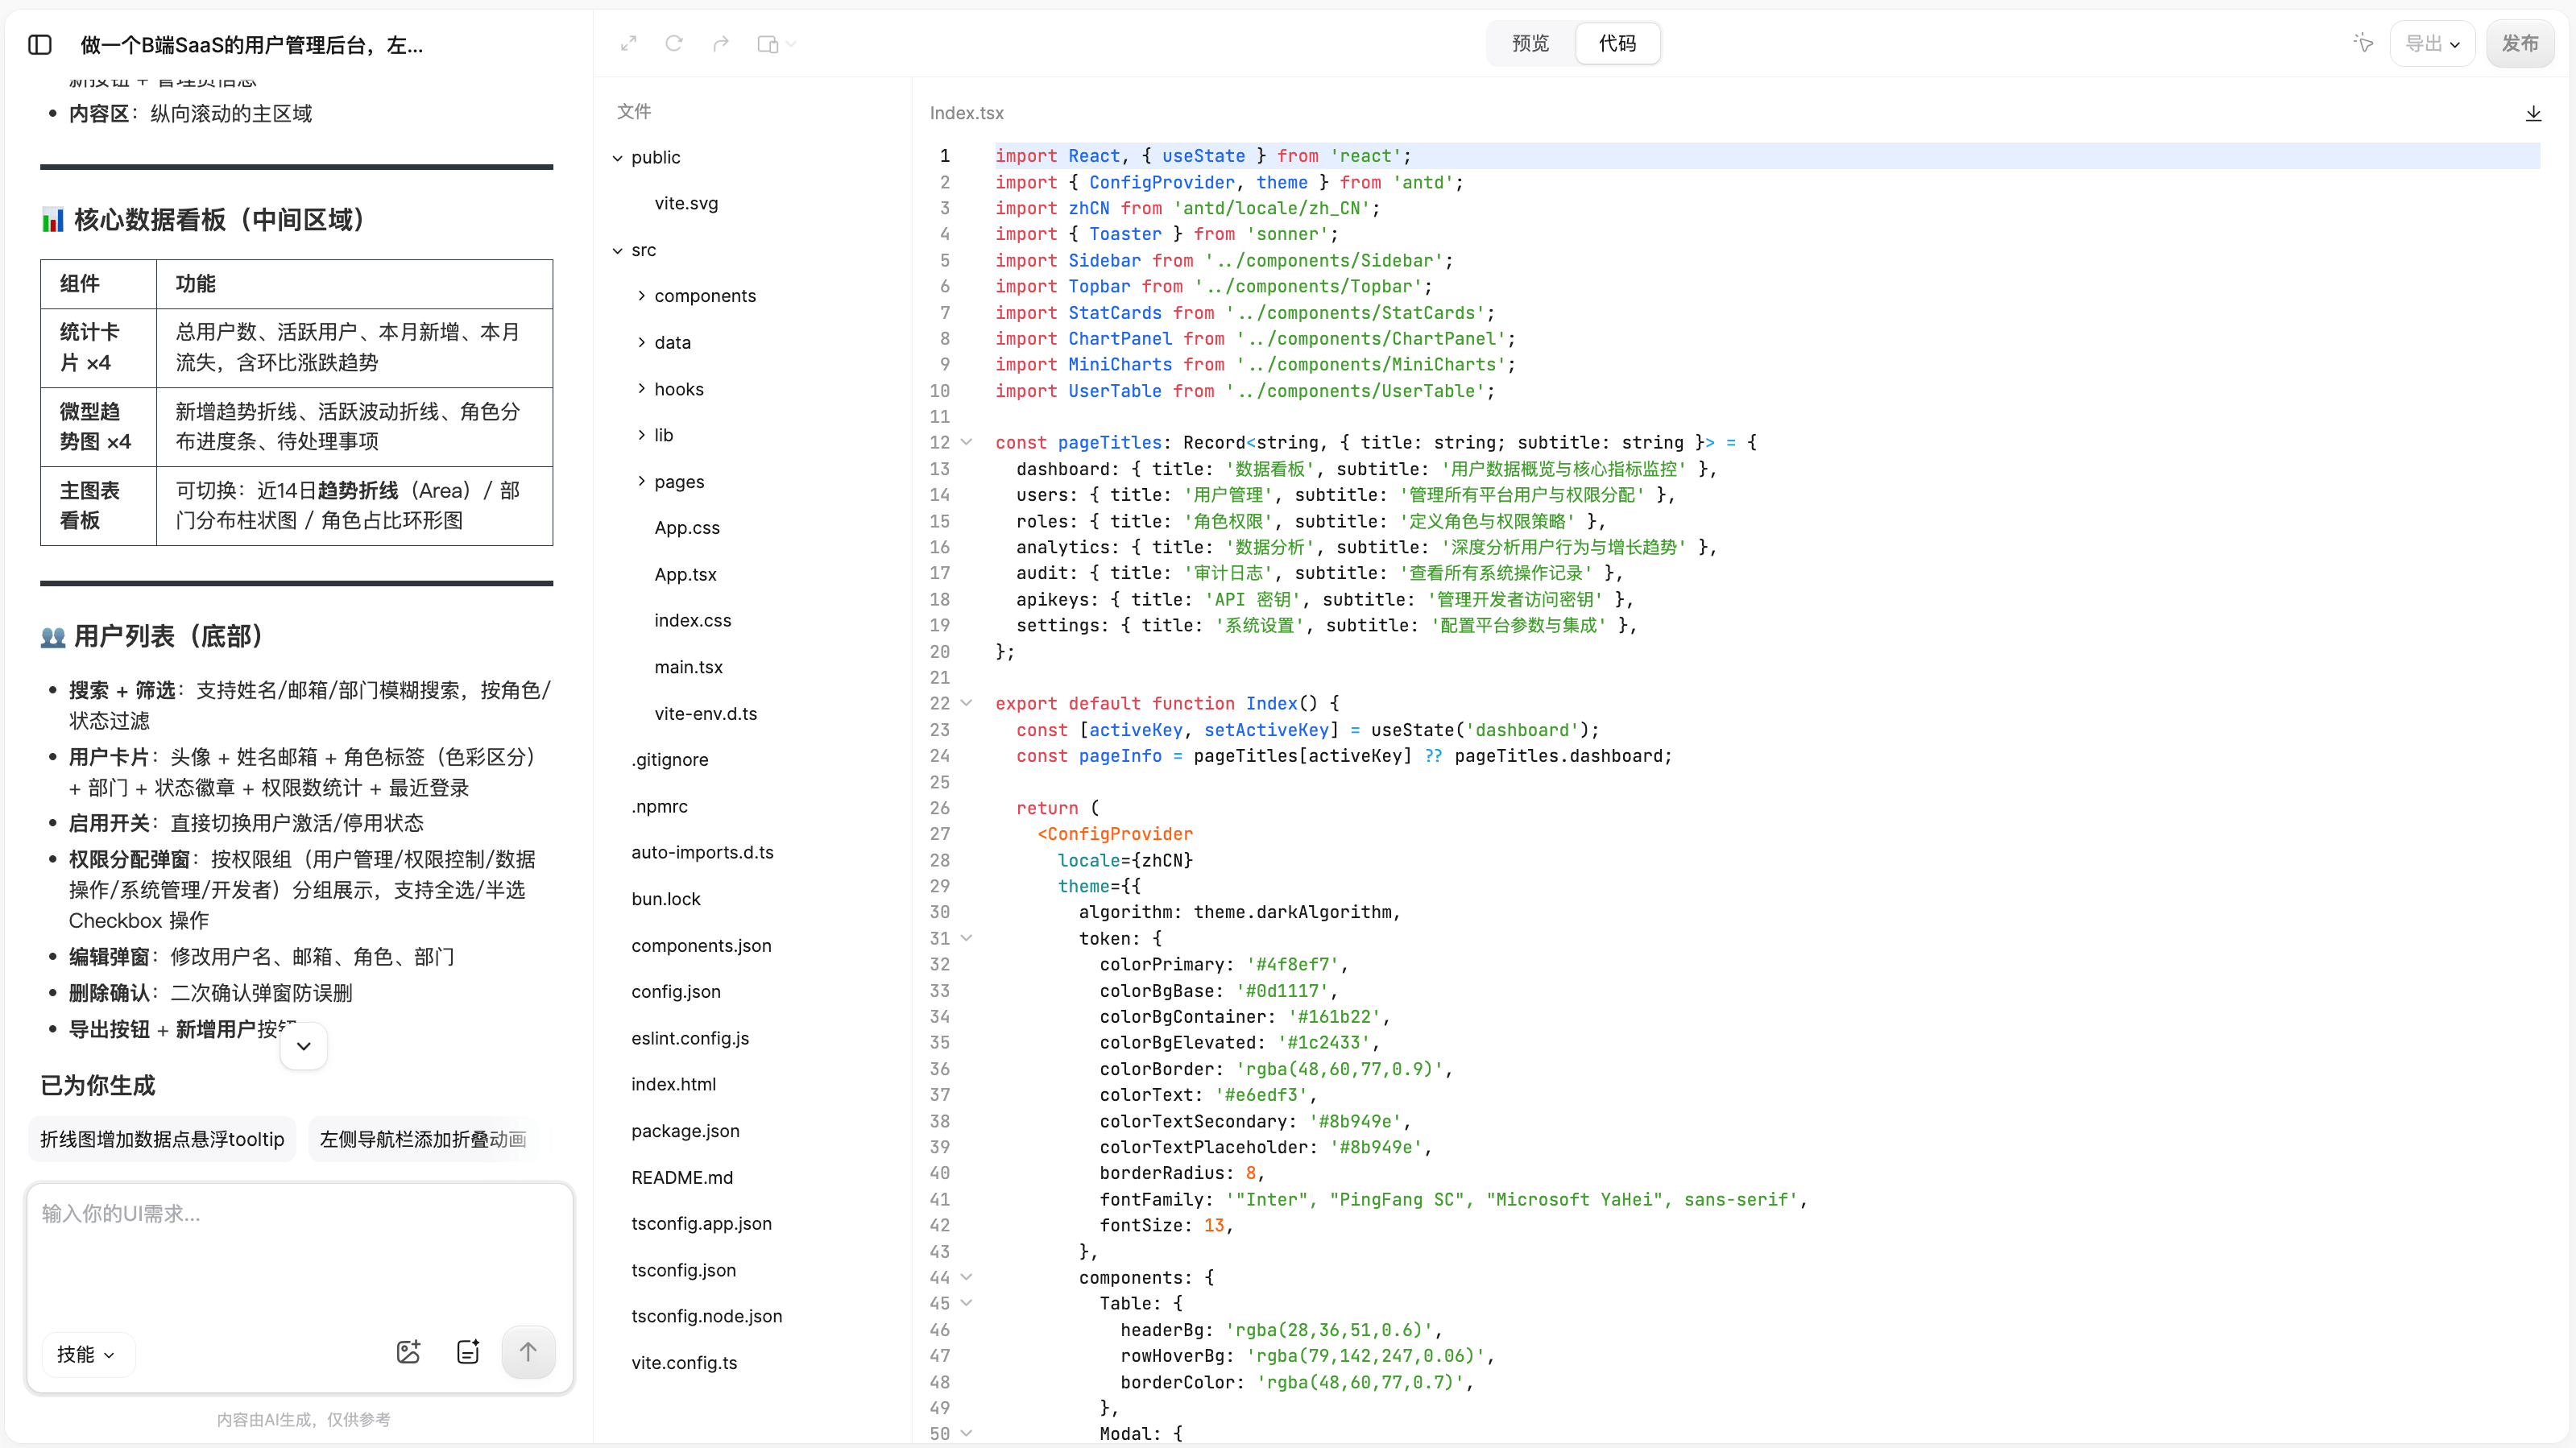
Task: Fold code at line 22 arrow
Action: coord(967,703)
